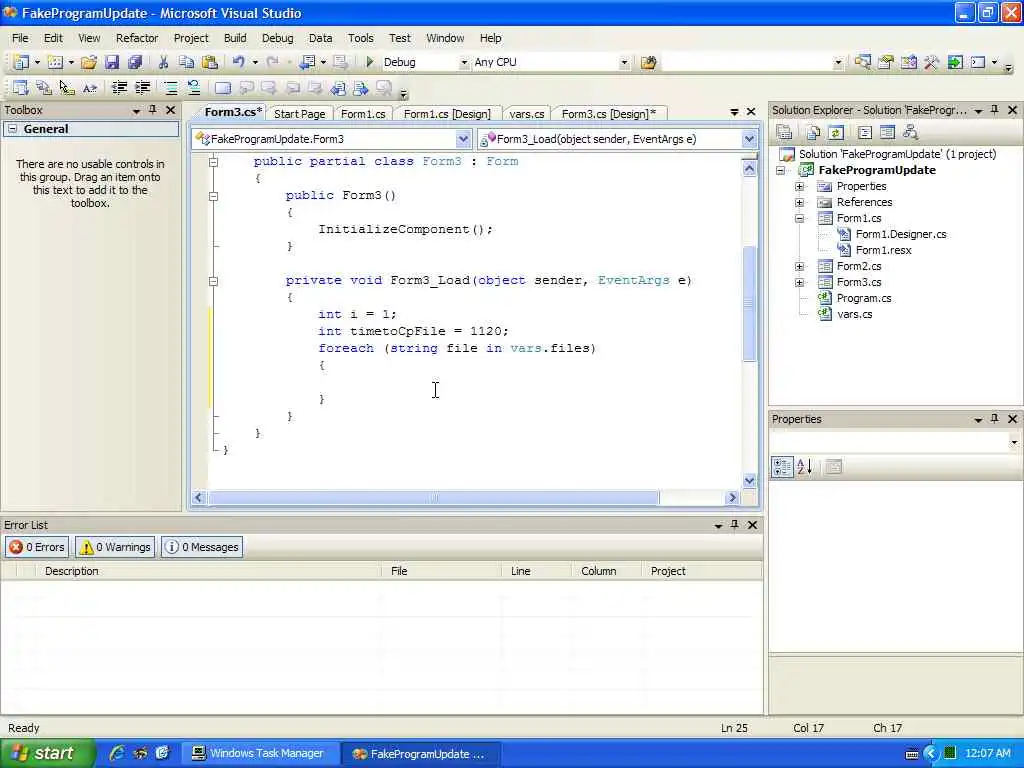Open Solution Explorer from the main toolbar icon
This screenshot has height=768, width=1024.
click(862, 62)
